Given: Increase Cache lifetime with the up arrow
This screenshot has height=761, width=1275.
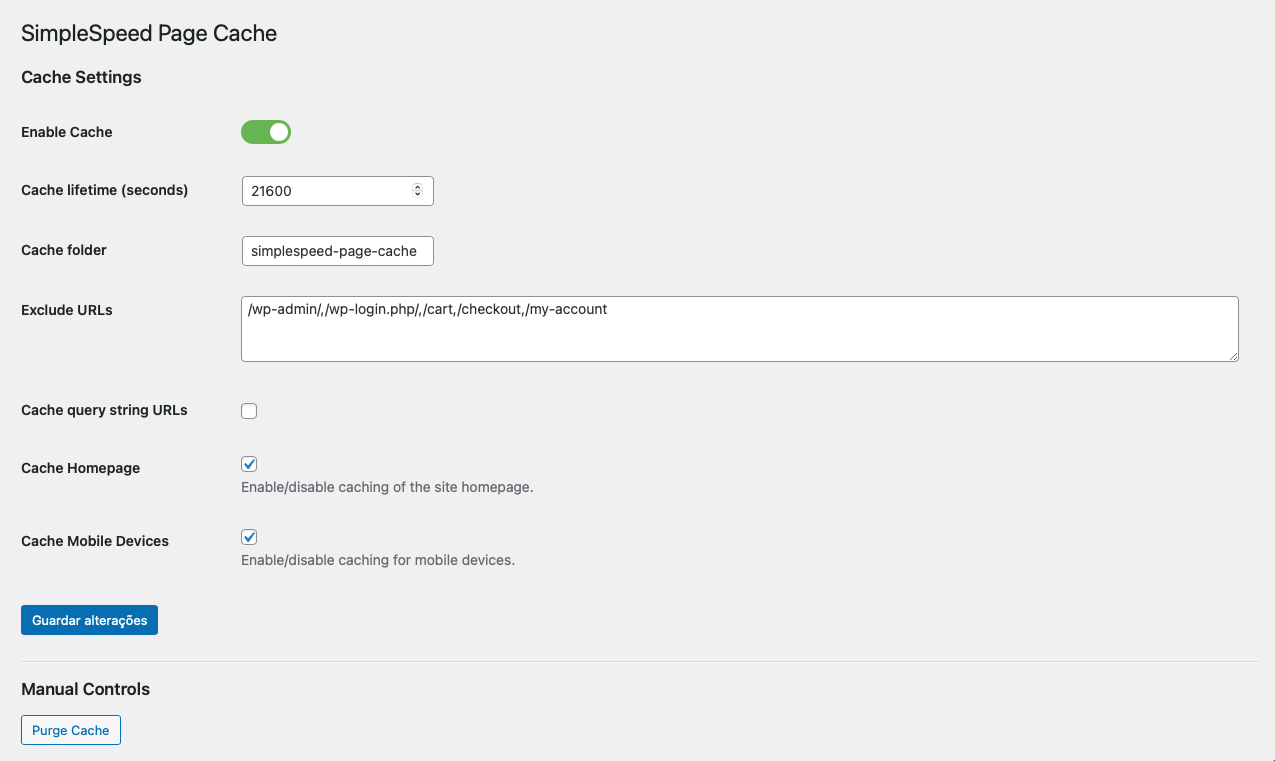Looking at the screenshot, I should point(417,187).
